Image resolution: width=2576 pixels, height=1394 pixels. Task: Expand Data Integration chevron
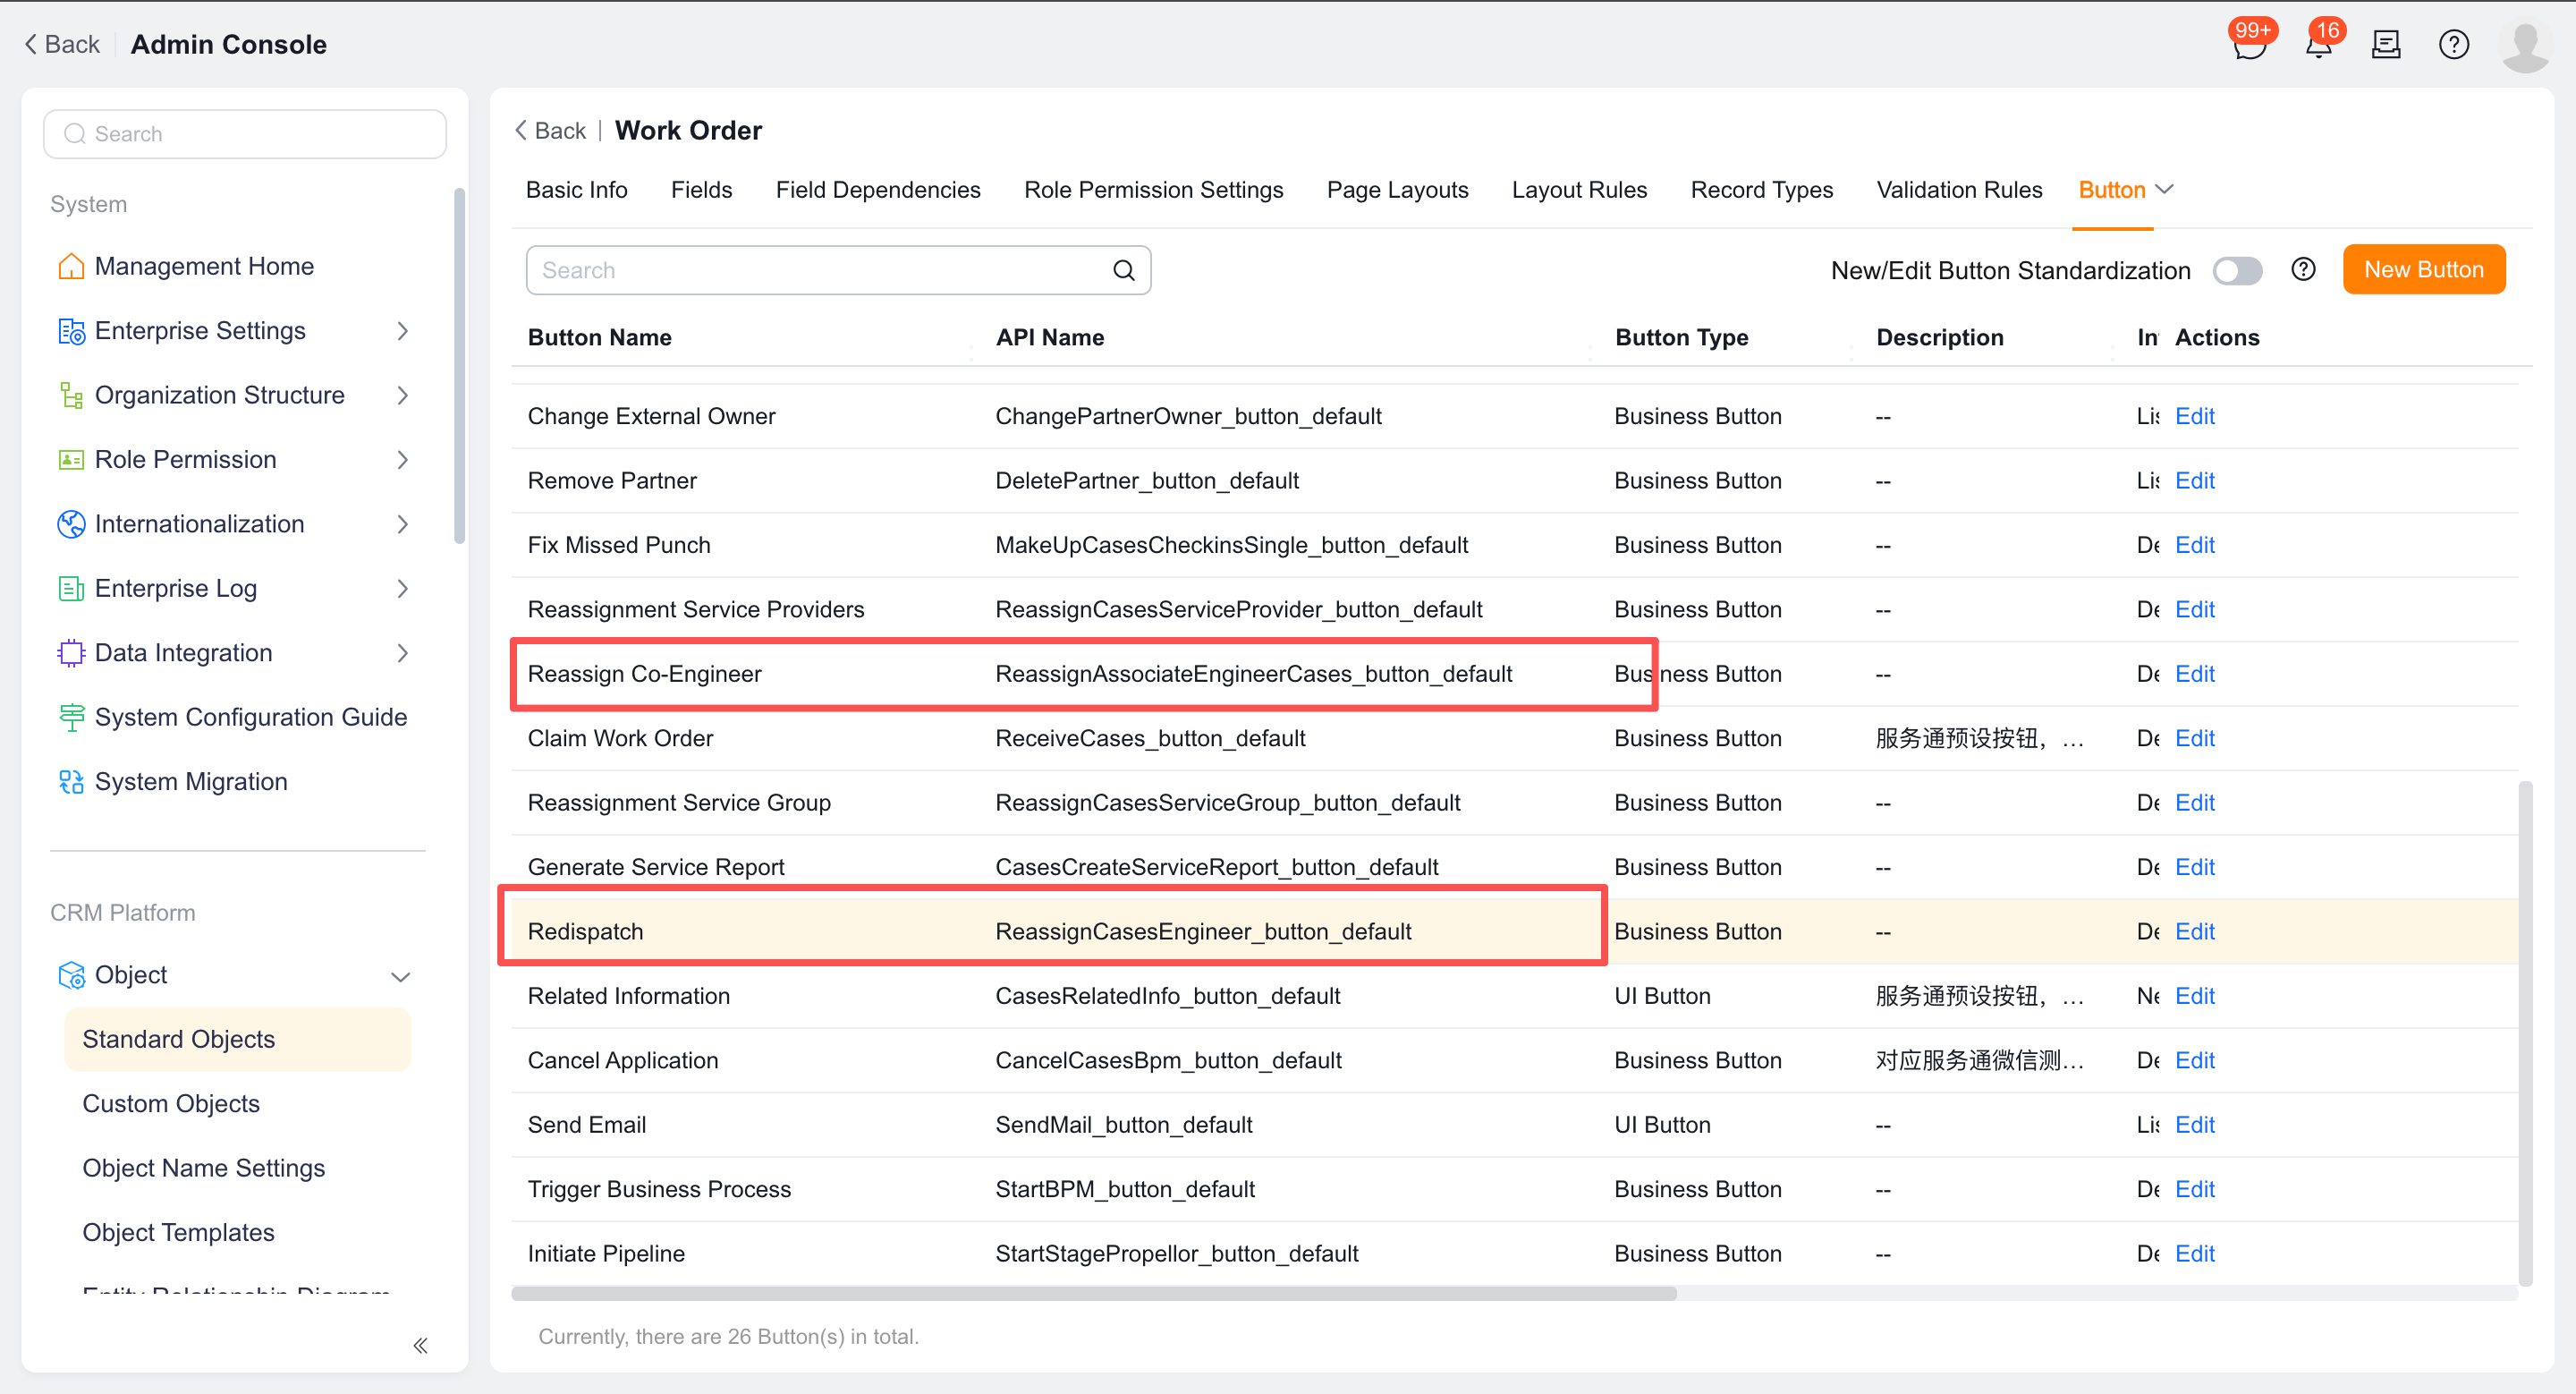[x=402, y=653]
